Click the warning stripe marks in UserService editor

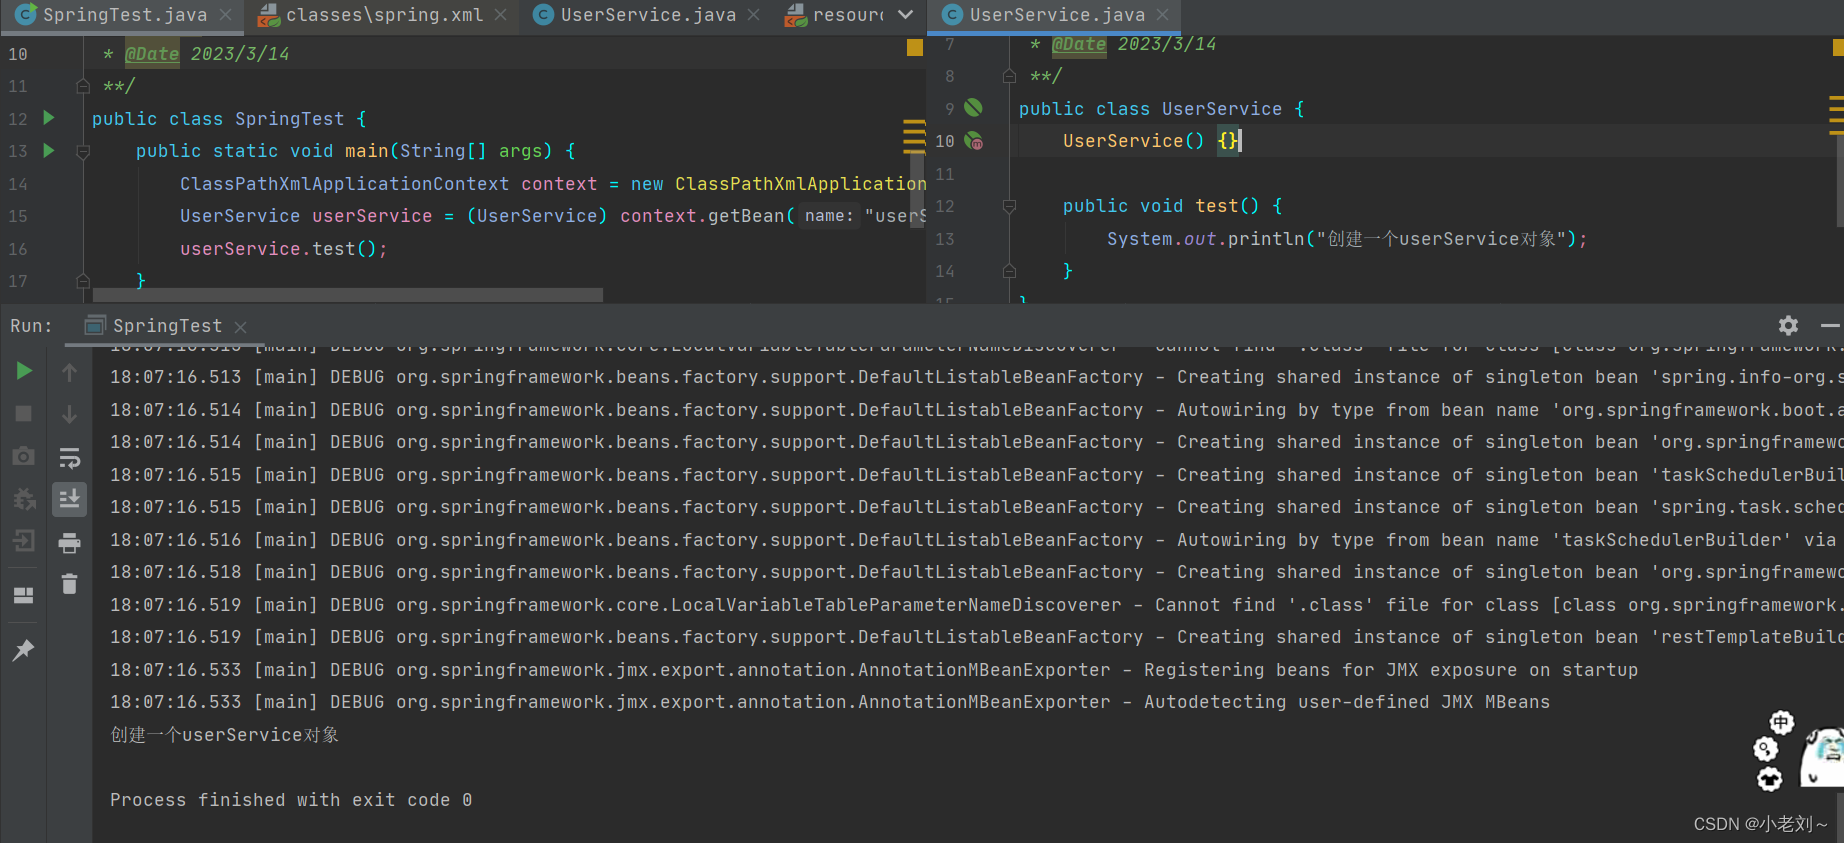pos(1836,114)
